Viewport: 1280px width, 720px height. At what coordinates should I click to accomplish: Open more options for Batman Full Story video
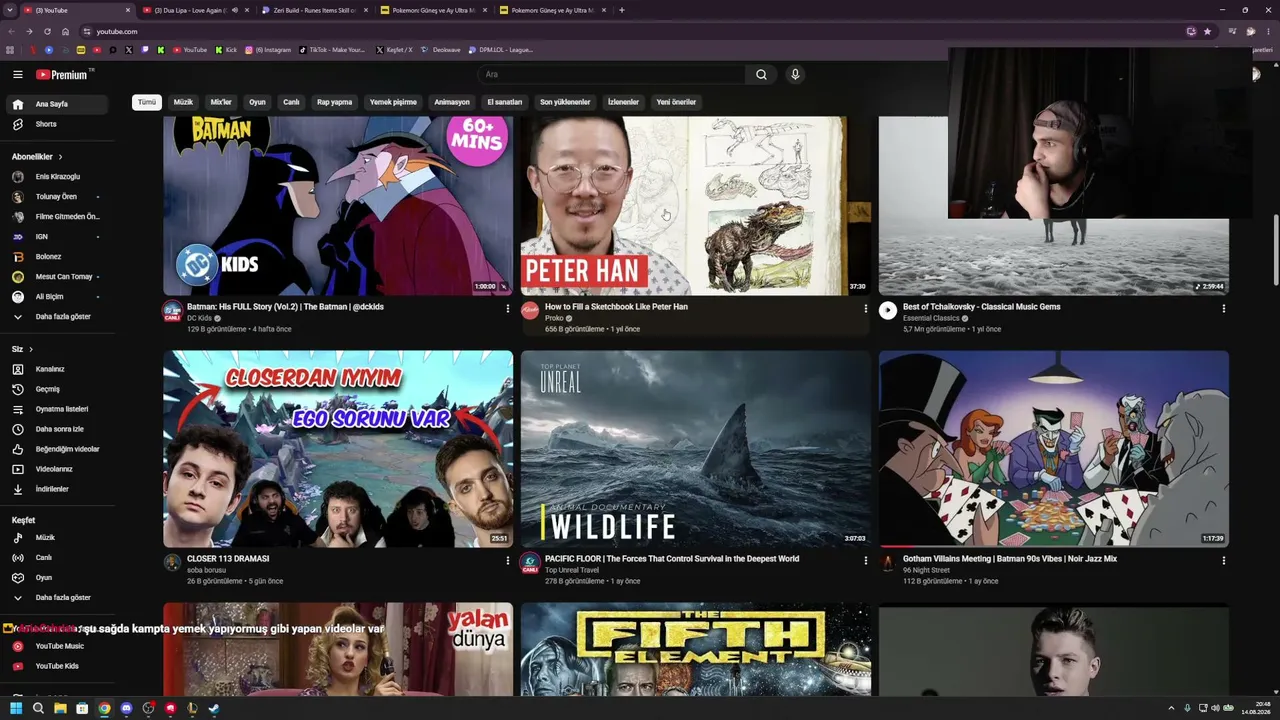(507, 308)
